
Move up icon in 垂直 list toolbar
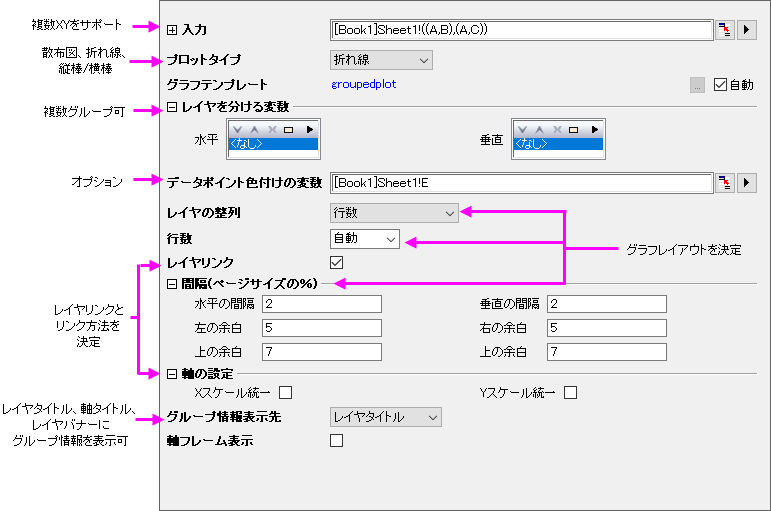540,130
